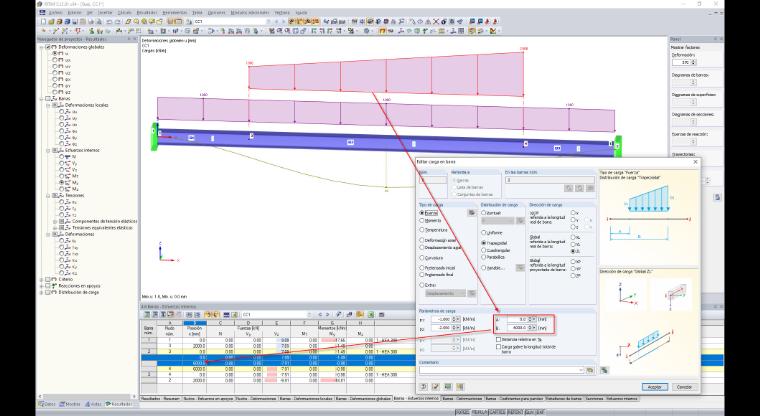Click the distance A input field
The width and height of the screenshot is (760, 416).
(515, 320)
